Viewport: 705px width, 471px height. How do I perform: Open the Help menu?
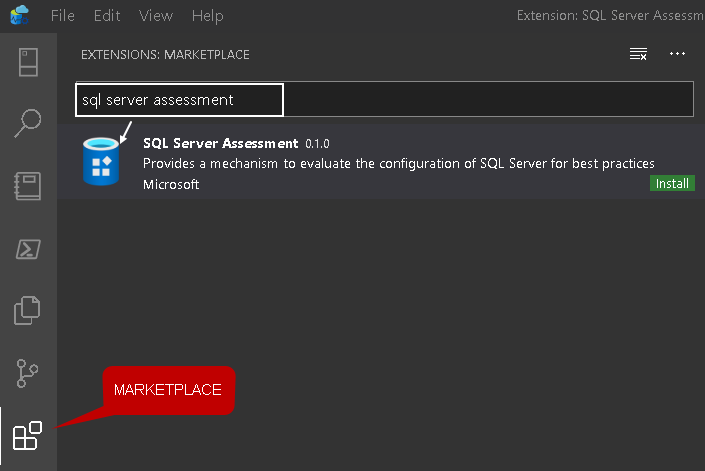pos(207,16)
